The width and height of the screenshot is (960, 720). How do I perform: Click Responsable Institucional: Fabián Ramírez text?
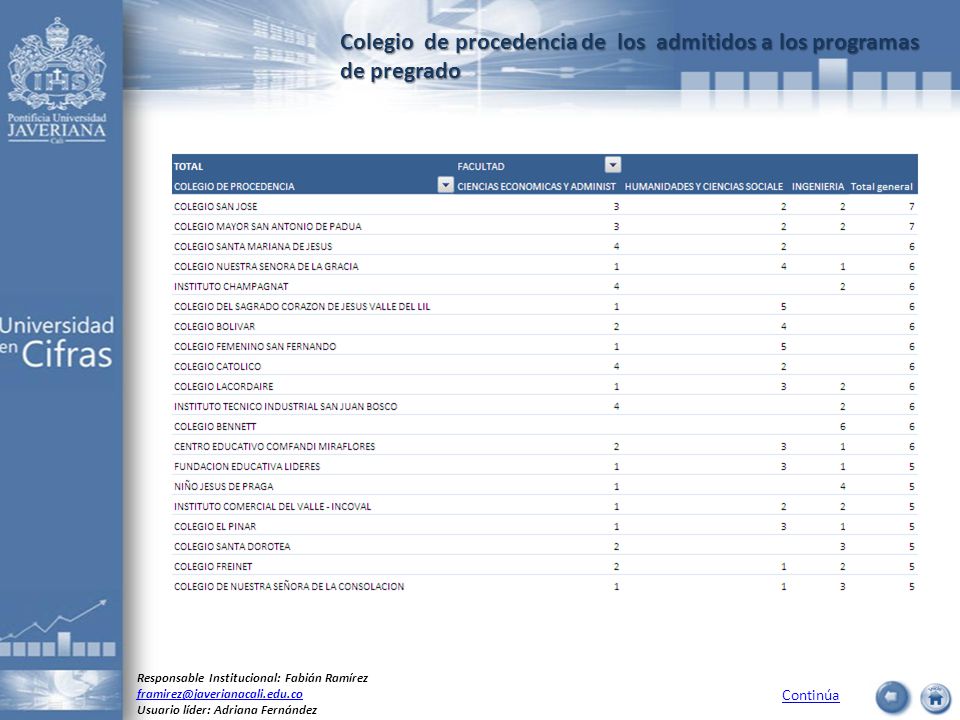[252, 678]
